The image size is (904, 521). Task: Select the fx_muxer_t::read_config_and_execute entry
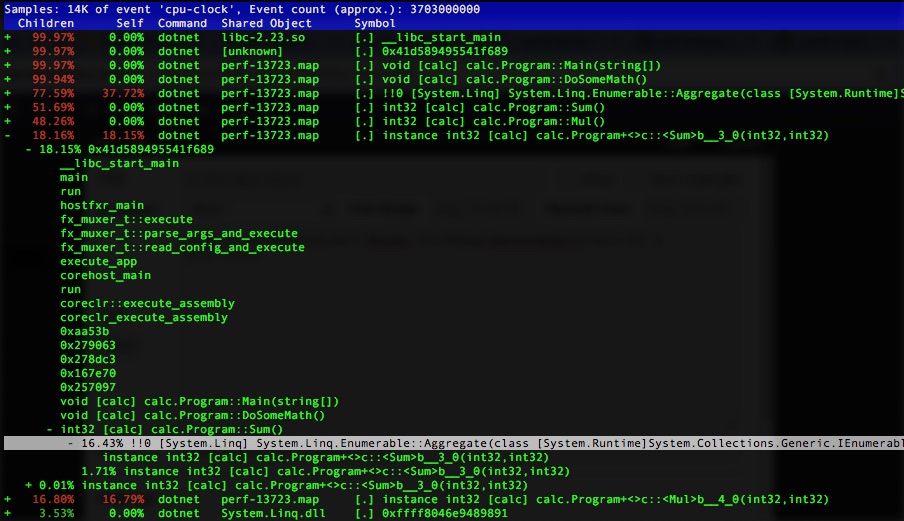pyautogui.click(x=182, y=247)
